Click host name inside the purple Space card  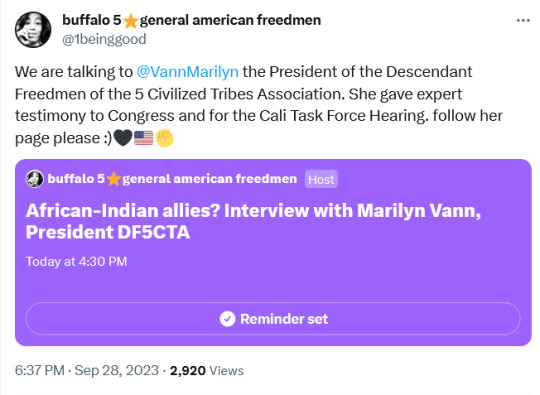(x=172, y=179)
